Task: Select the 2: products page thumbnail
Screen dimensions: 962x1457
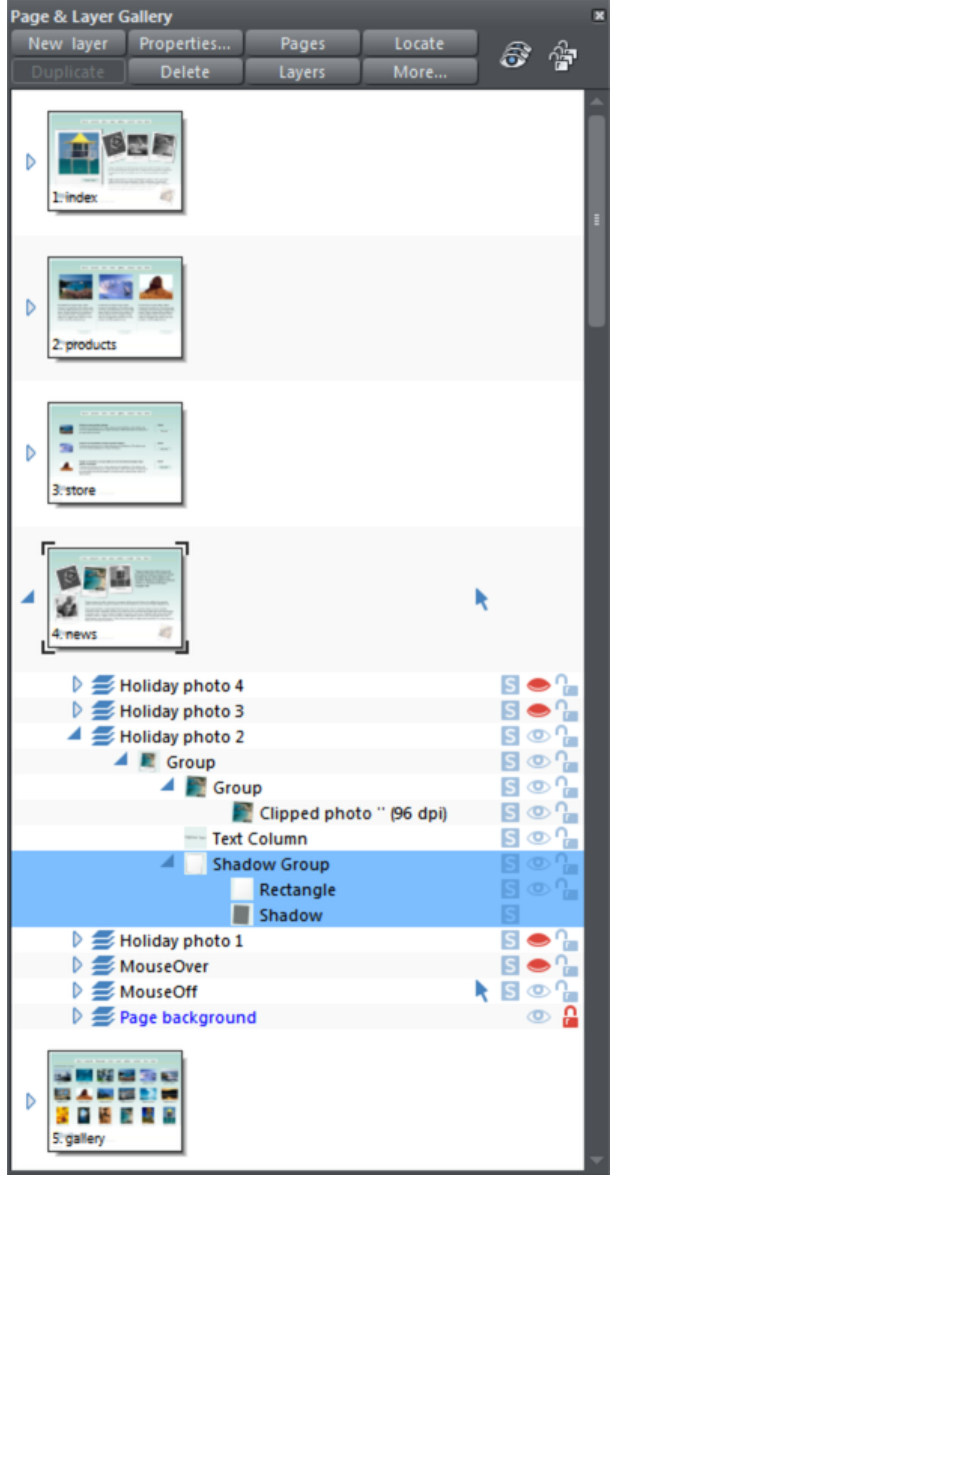Action: tap(116, 307)
